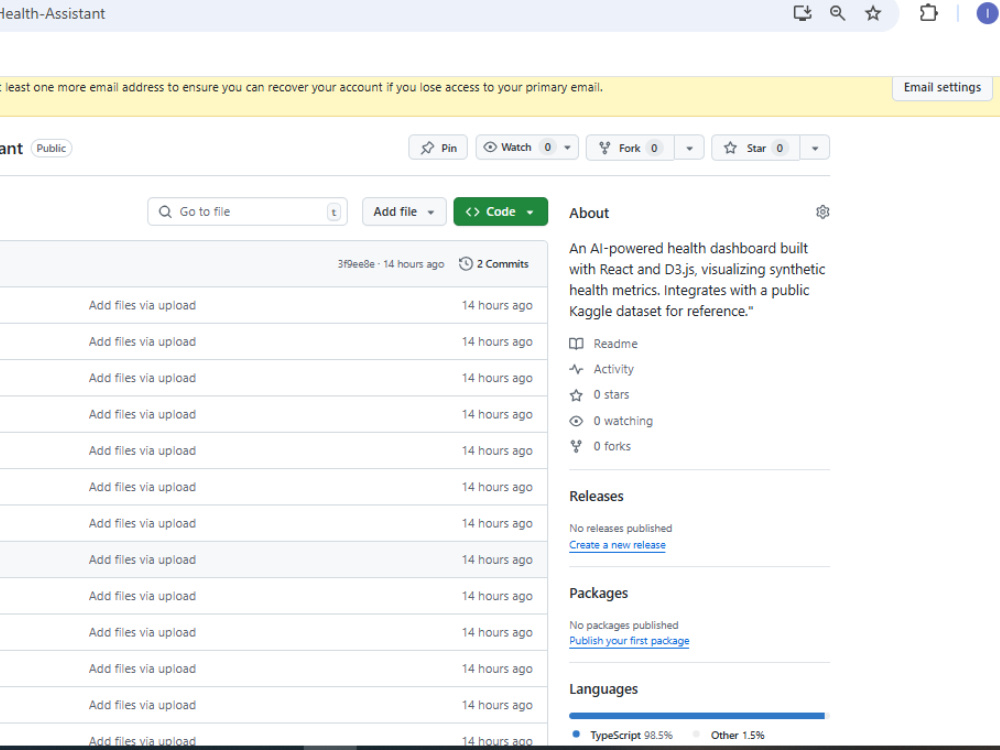The width and height of the screenshot is (1000, 750).
Task: Click the Releases heading link
Action: pos(596,496)
